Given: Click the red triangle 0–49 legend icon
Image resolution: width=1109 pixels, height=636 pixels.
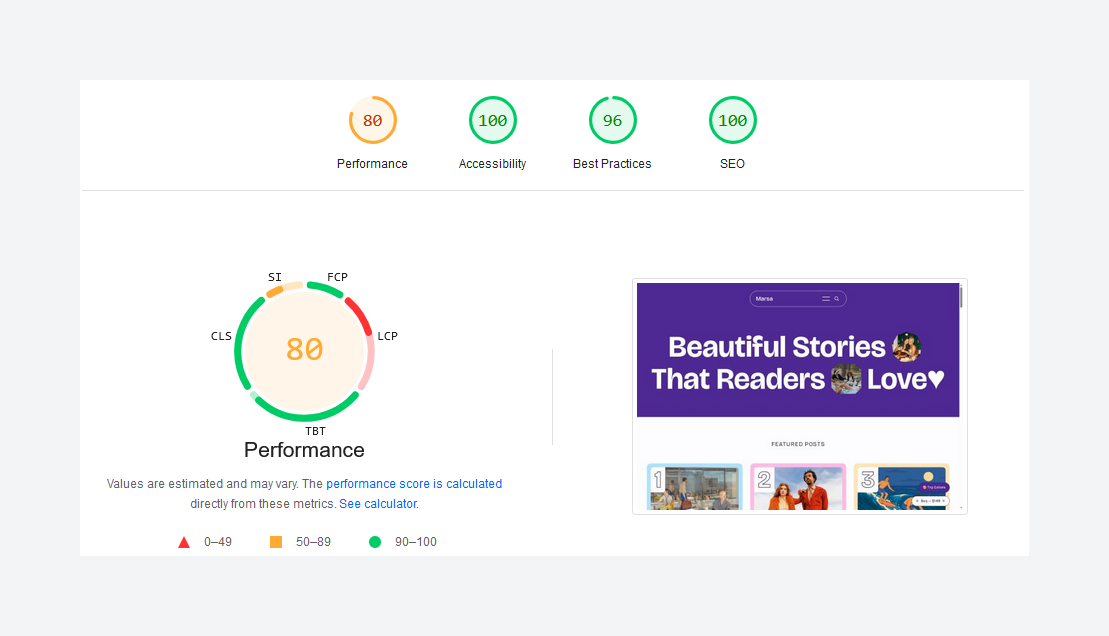Looking at the screenshot, I should click(x=184, y=543).
